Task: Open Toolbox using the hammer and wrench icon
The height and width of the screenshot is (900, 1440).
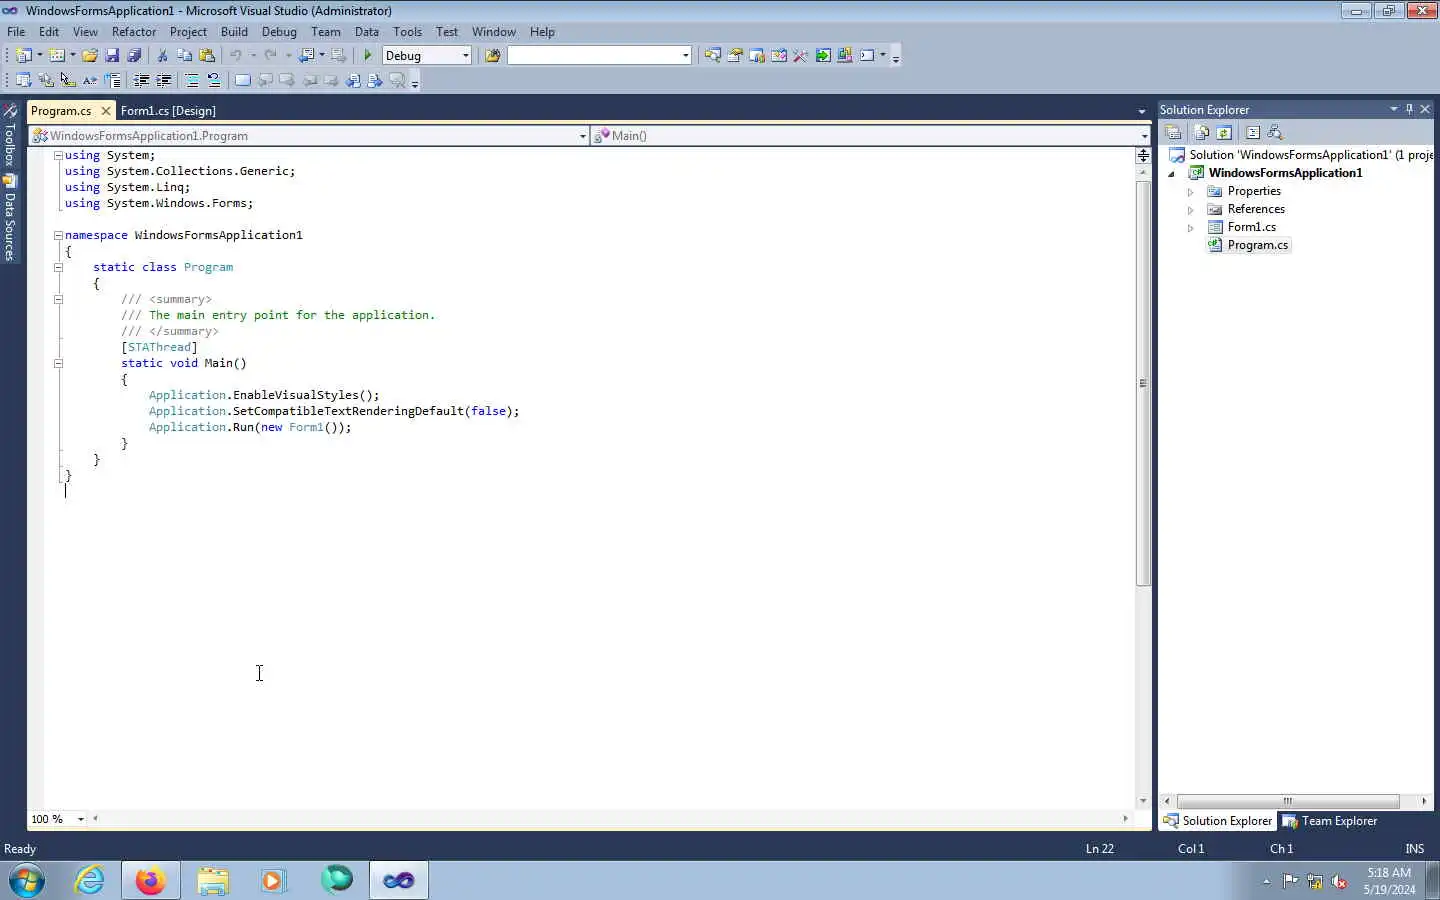Action: [800, 56]
